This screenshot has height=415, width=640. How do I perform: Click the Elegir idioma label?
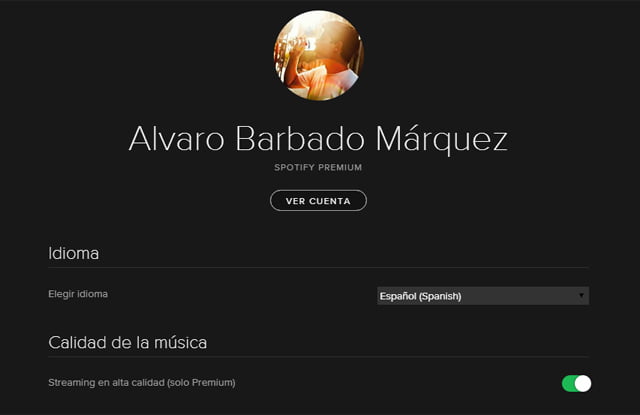[x=78, y=294]
